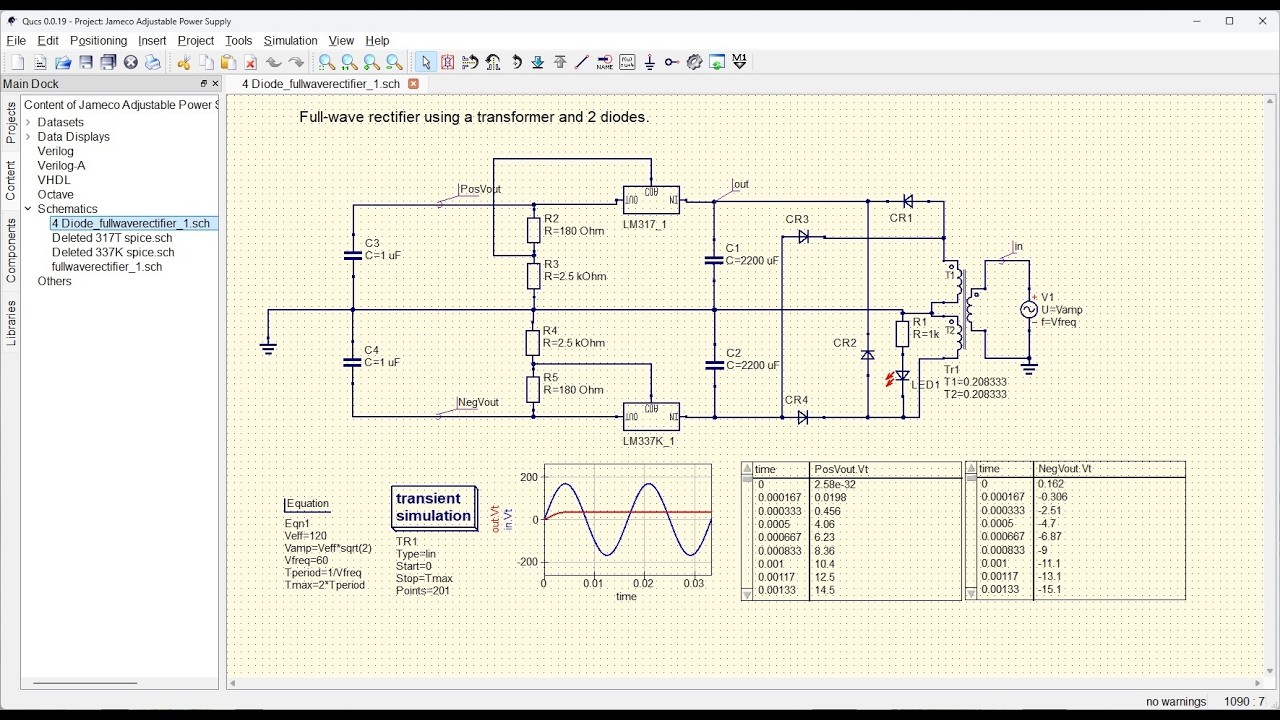Select the Wire Label (NAME) tool
This screenshot has height=720, width=1280.
point(605,62)
